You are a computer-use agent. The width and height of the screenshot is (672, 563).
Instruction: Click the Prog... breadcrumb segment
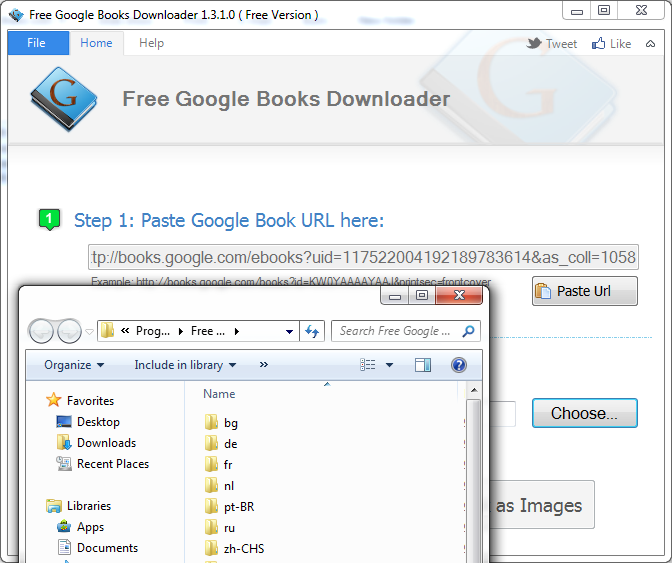tap(153, 331)
